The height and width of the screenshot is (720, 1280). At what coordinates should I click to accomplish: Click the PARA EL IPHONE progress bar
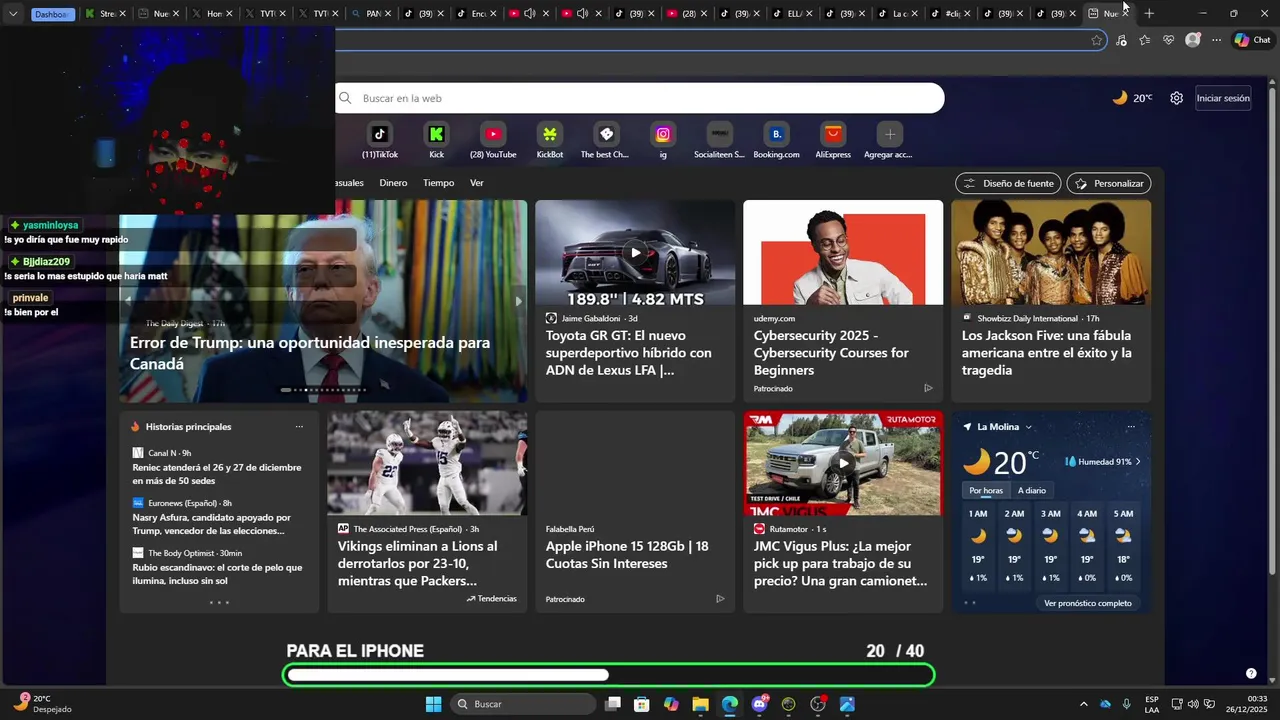(609, 675)
